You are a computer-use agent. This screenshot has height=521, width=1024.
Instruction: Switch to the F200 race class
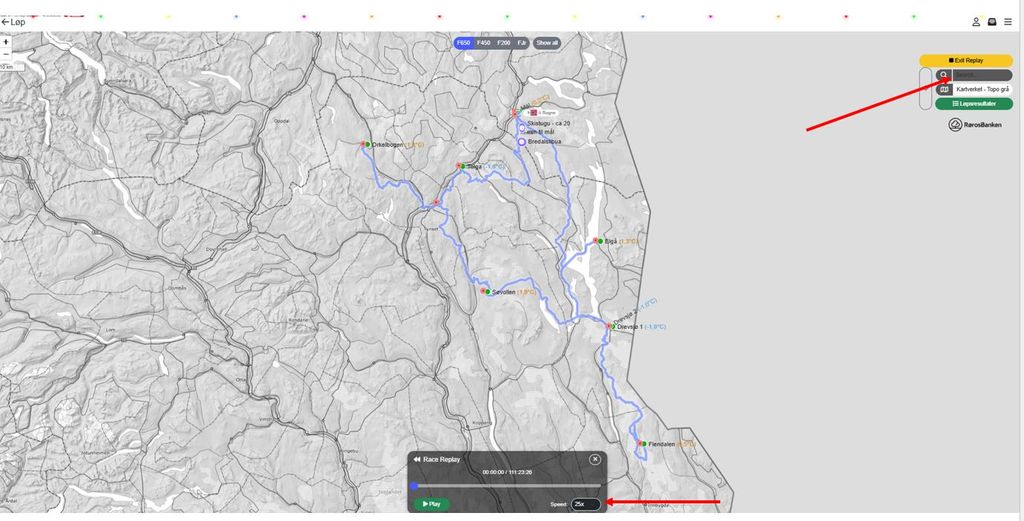(x=504, y=43)
